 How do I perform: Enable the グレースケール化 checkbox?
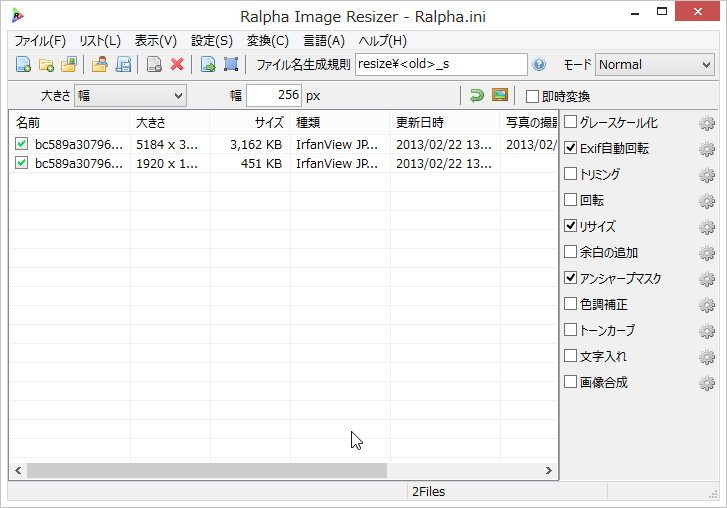click(570, 122)
